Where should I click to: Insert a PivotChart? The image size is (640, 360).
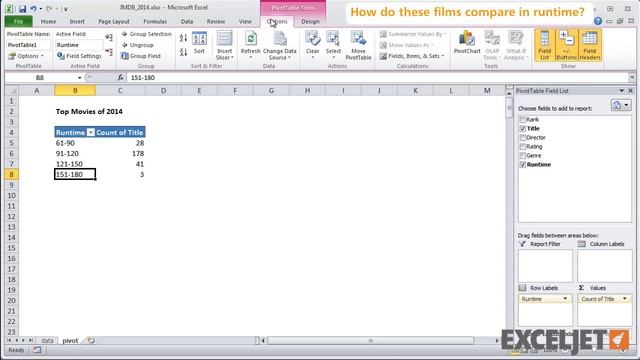[467, 43]
